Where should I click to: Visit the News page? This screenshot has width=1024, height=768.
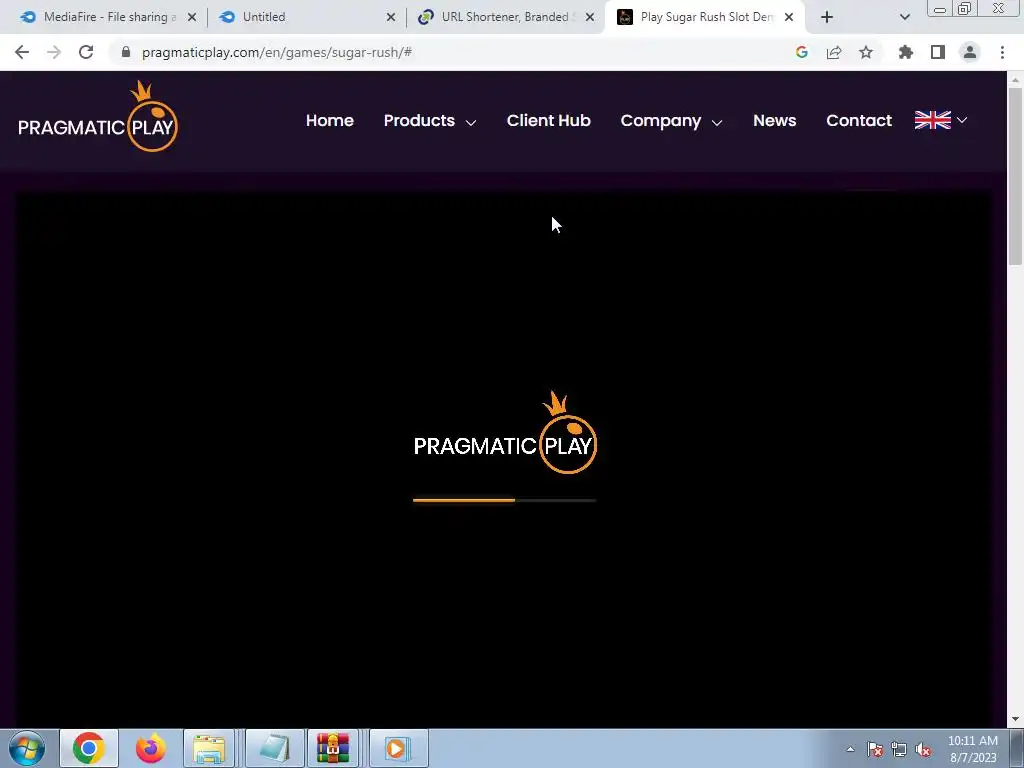[775, 120]
